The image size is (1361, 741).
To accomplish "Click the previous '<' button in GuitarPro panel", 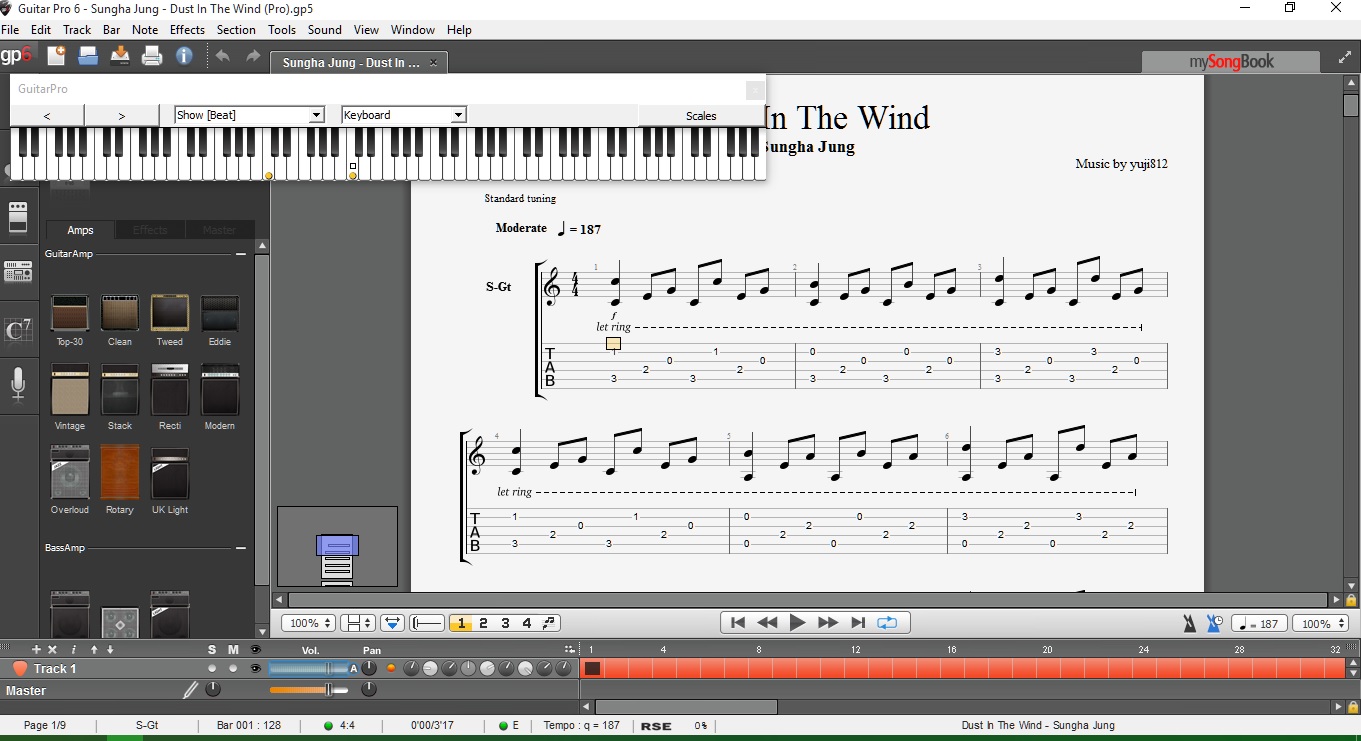I will click(47, 116).
